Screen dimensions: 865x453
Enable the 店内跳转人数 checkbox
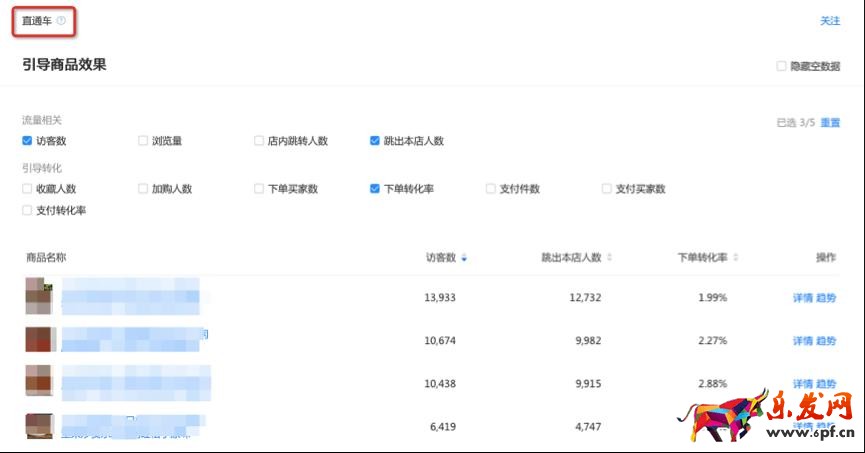pos(259,141)
